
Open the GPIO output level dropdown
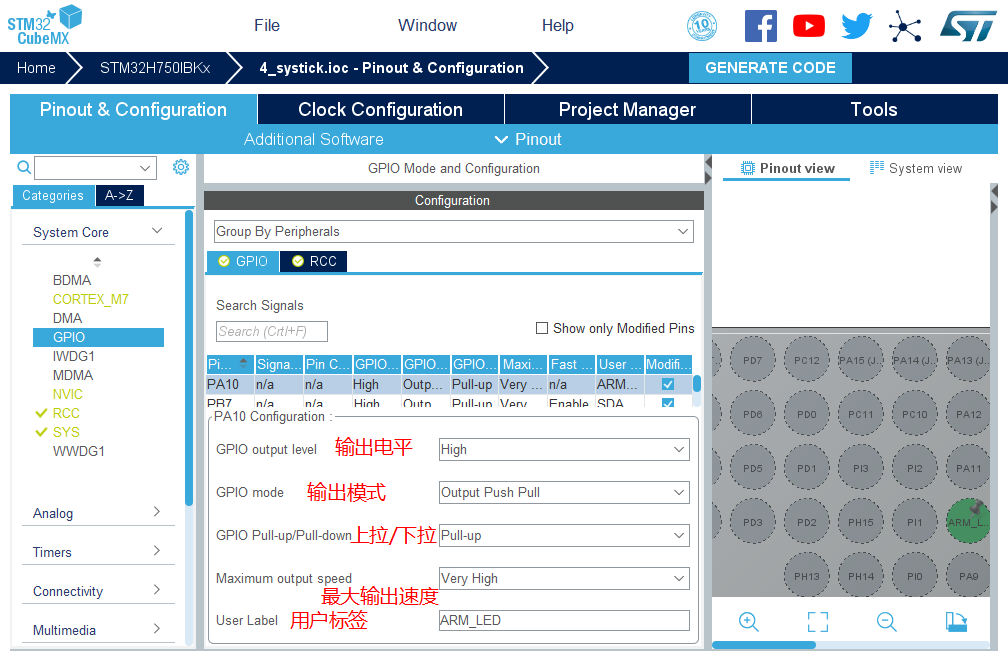[x=564, y=450]
